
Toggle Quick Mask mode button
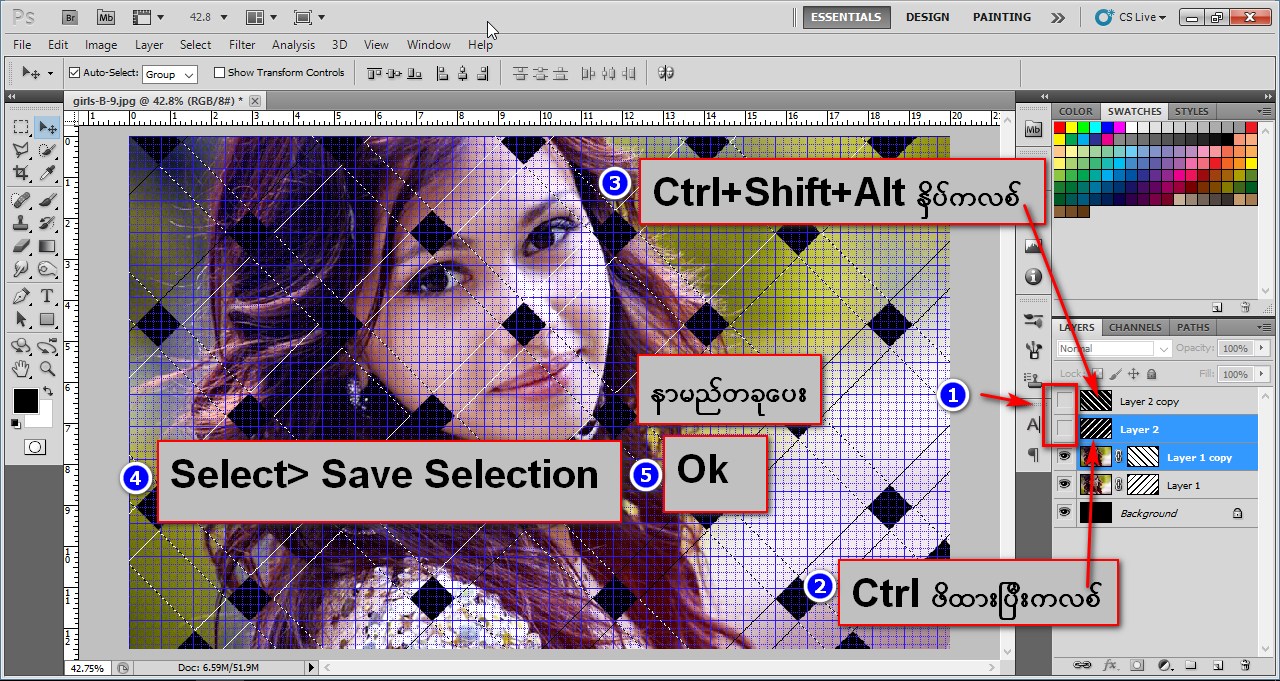pos(34,446)
